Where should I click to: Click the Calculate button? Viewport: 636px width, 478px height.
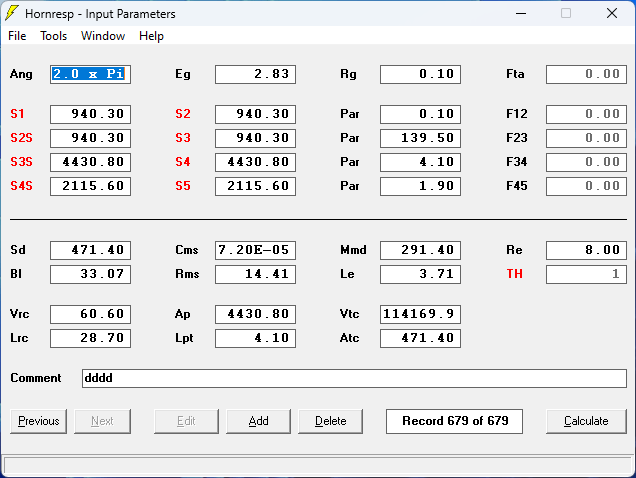pos(586,421)
